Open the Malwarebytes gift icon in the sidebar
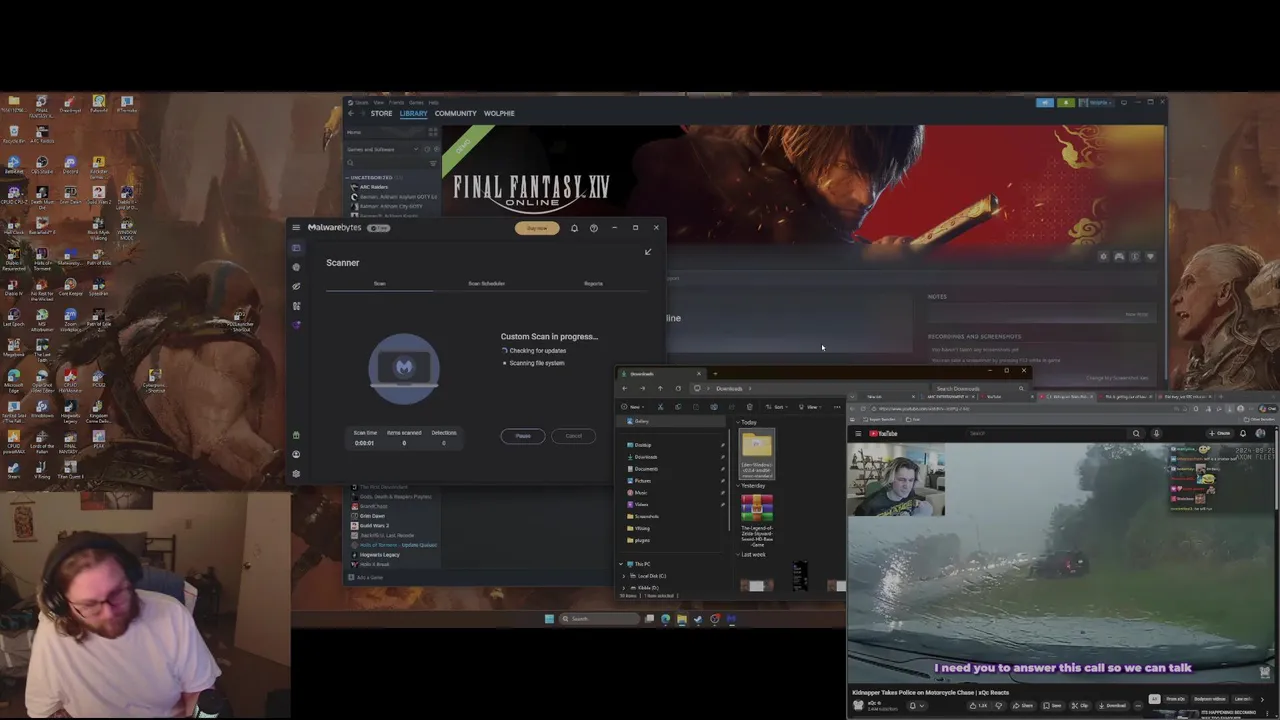Image resolution: width=1280 pixels, height=720 pixels. tap(296, 435)
